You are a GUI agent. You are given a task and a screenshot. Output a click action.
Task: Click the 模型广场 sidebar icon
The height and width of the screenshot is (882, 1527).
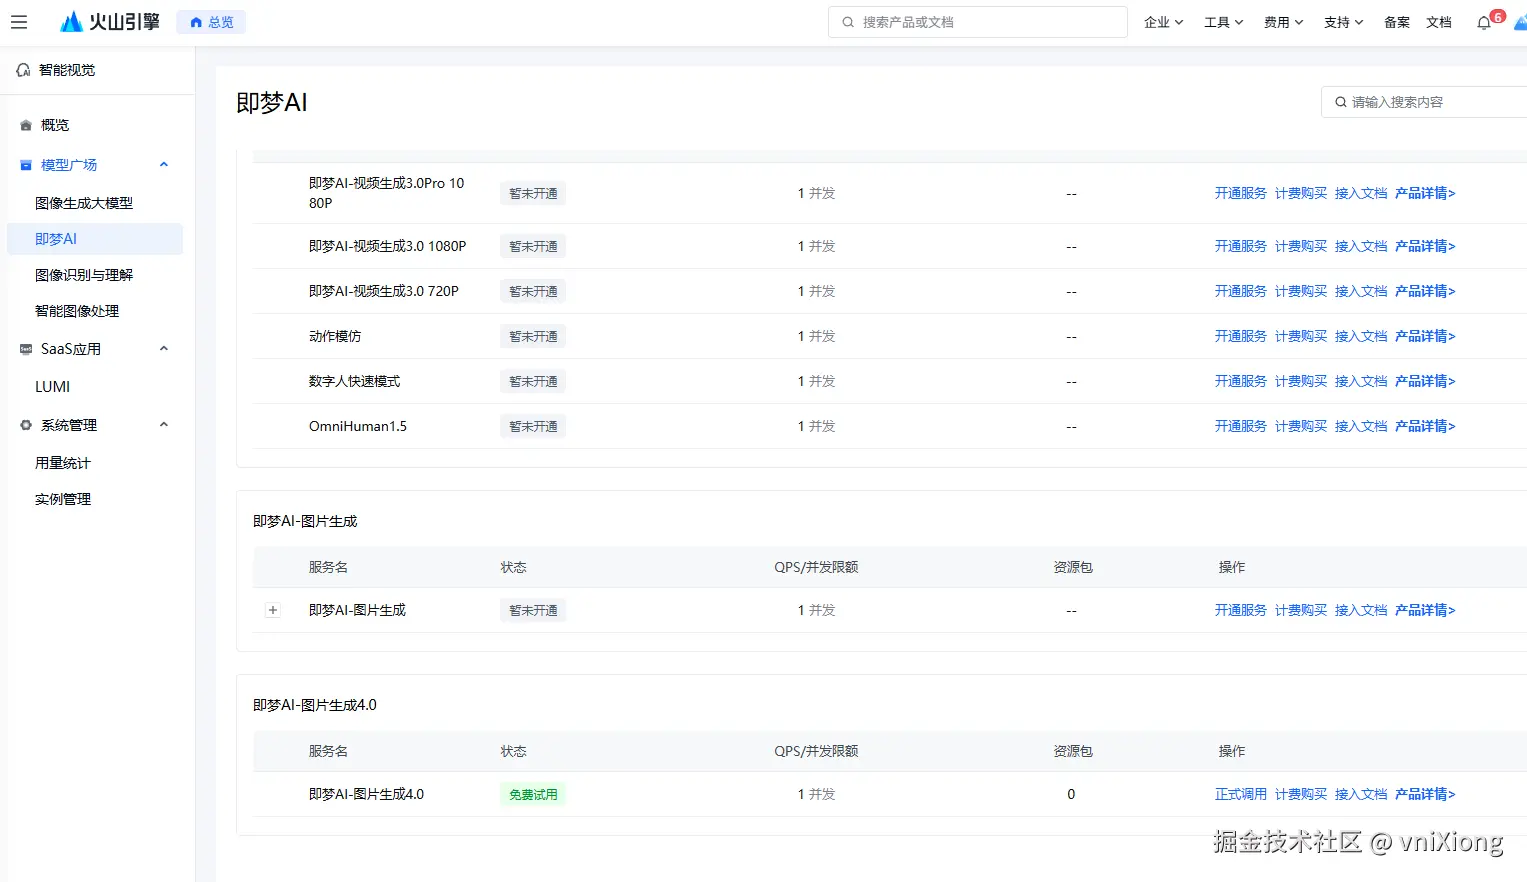point(26,165)
